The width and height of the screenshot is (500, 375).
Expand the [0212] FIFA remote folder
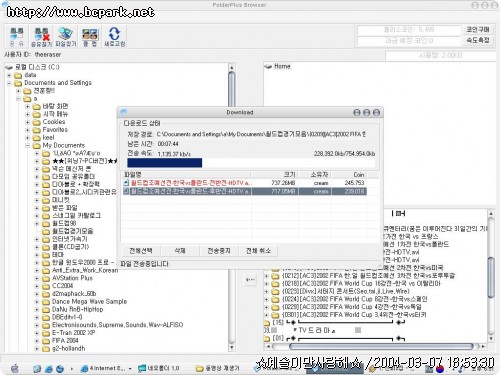point(266,276)
